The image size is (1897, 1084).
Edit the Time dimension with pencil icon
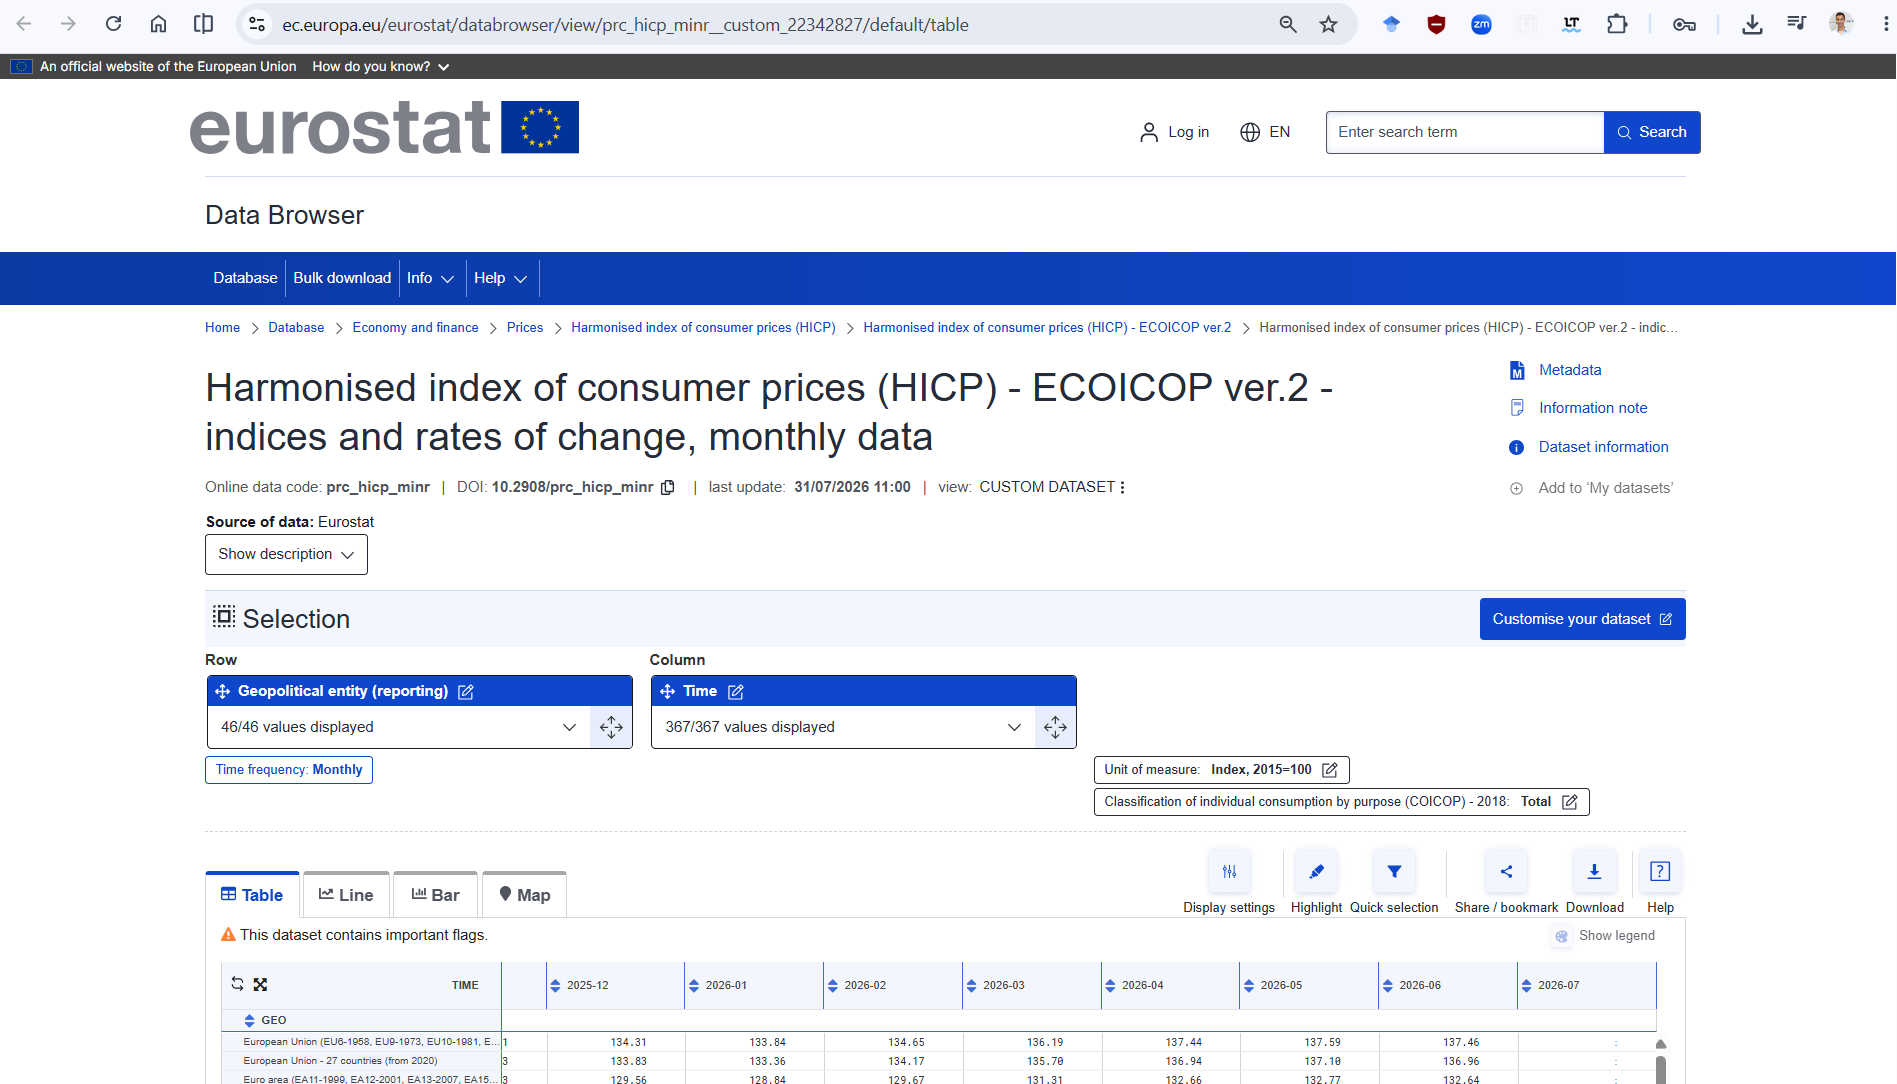coord(736,691)
